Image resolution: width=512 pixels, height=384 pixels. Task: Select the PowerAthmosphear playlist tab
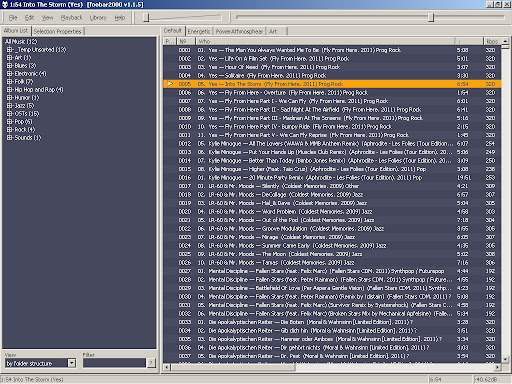[x=239, y=31]
